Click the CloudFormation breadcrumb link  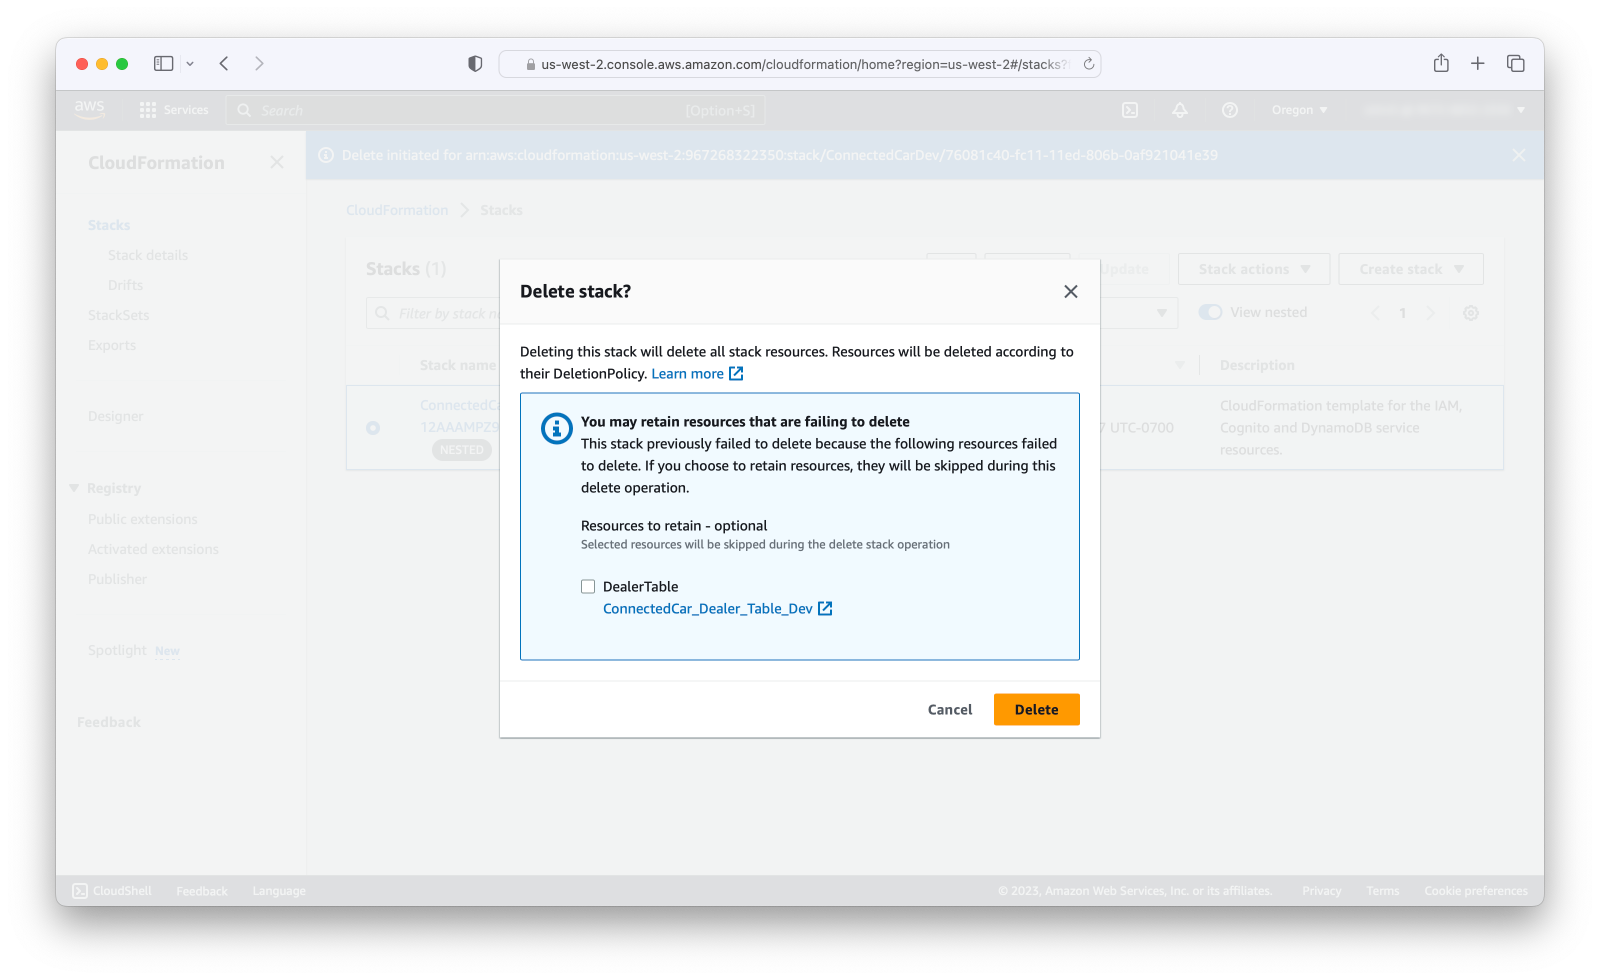(x=397, y=210)
